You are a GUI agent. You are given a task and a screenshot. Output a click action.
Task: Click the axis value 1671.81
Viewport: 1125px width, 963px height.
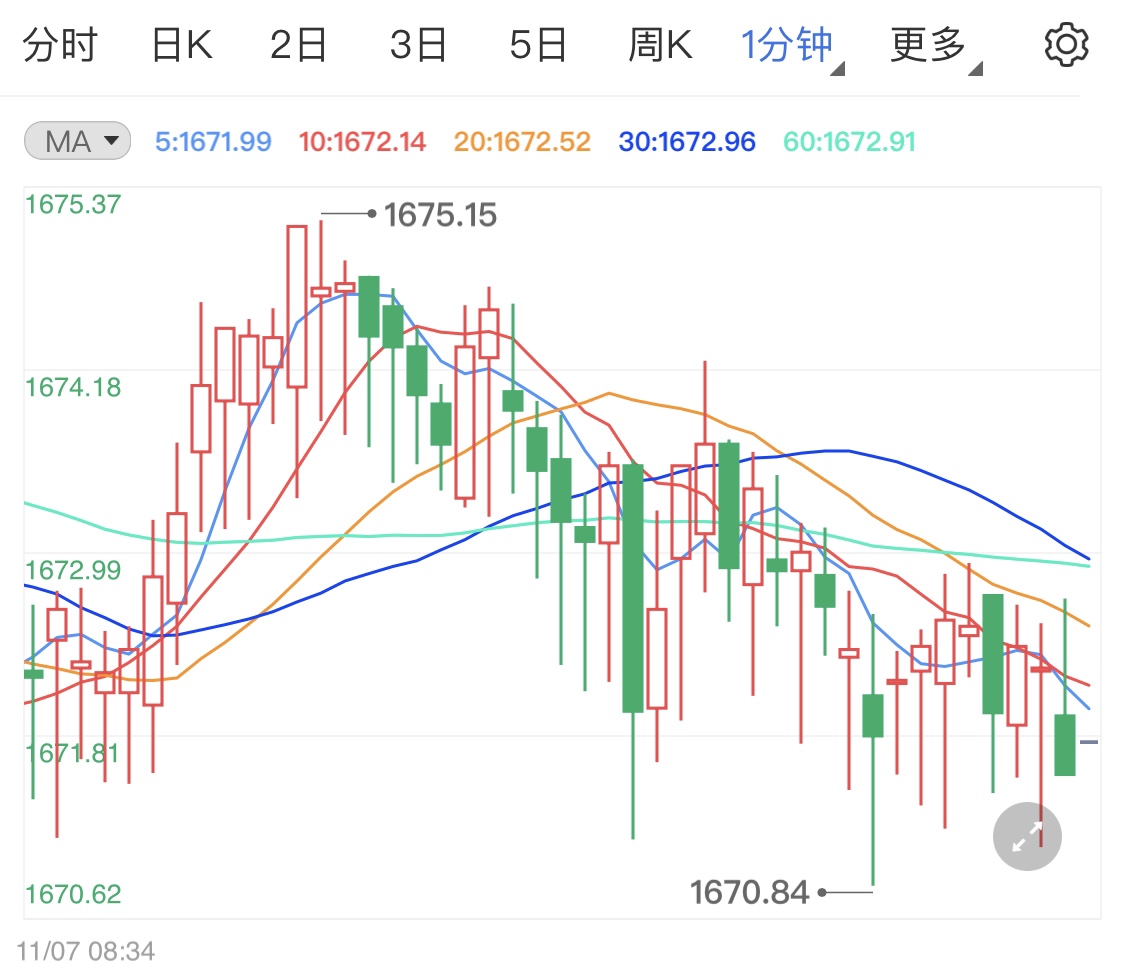click(72, 753)
